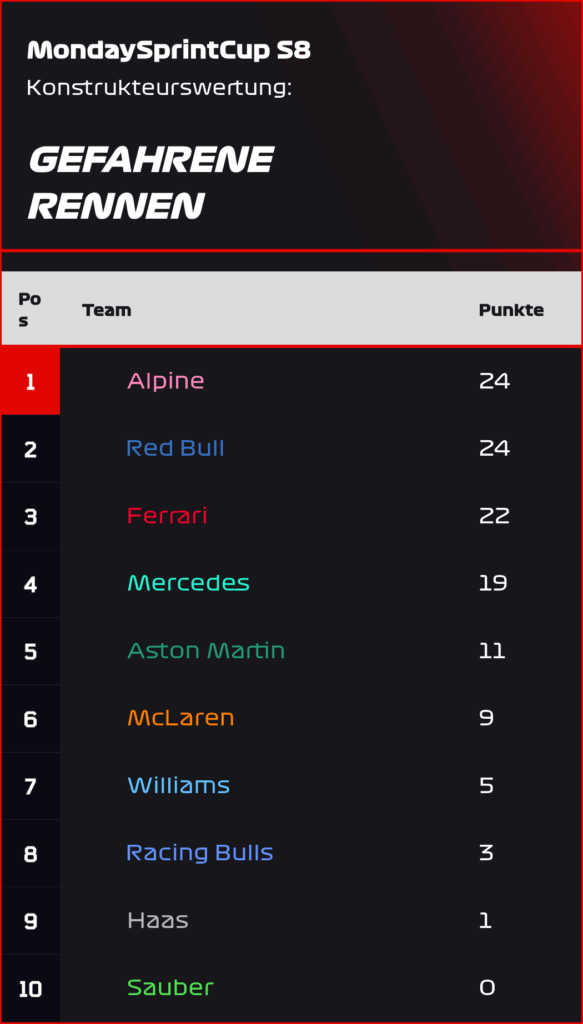The height and width of the screenshot is (1024, 583).
Task: Select Aston Martin in standings
Action: (206, 650)
